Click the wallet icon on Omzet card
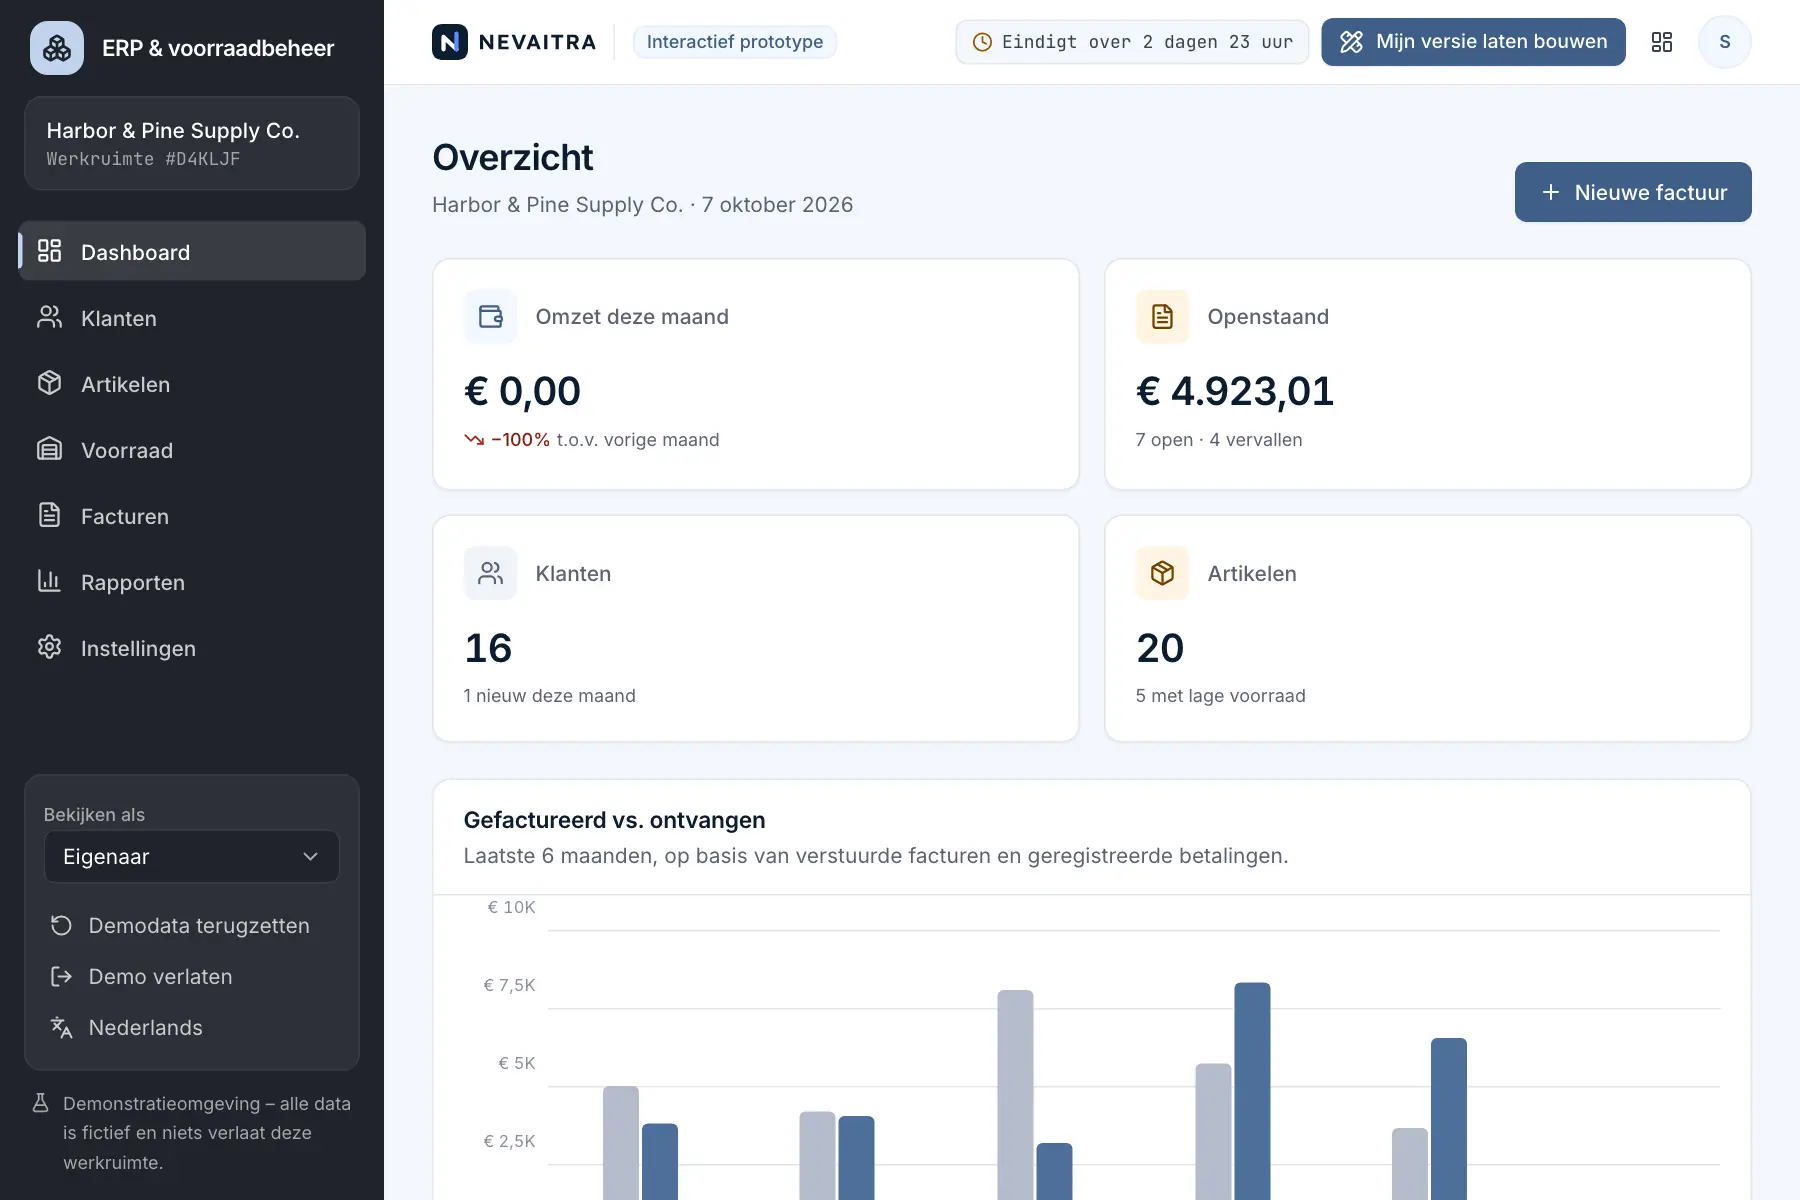1800x1200 pixels. click(491, 317)
